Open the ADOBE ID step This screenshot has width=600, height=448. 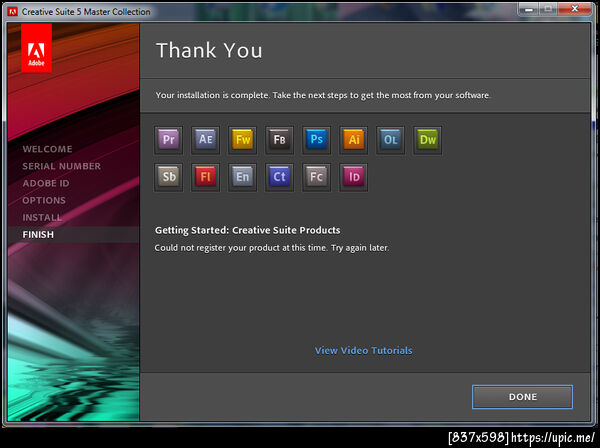click(46, 183)
